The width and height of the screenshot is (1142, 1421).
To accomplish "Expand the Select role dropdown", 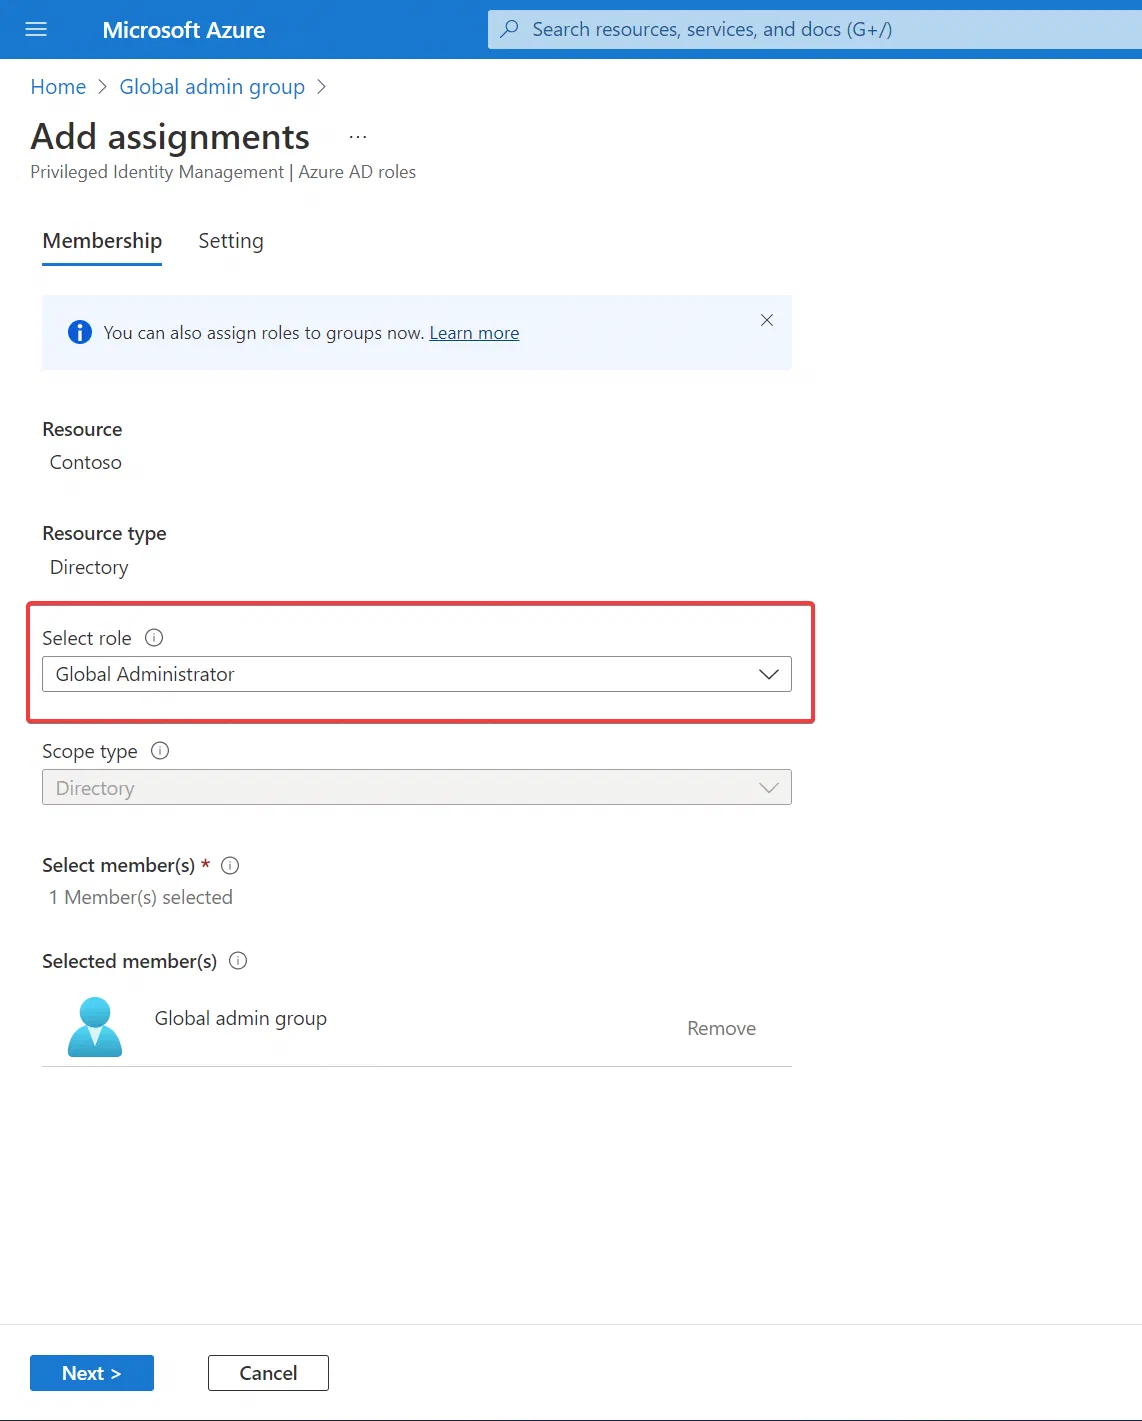I will point(417,674).
